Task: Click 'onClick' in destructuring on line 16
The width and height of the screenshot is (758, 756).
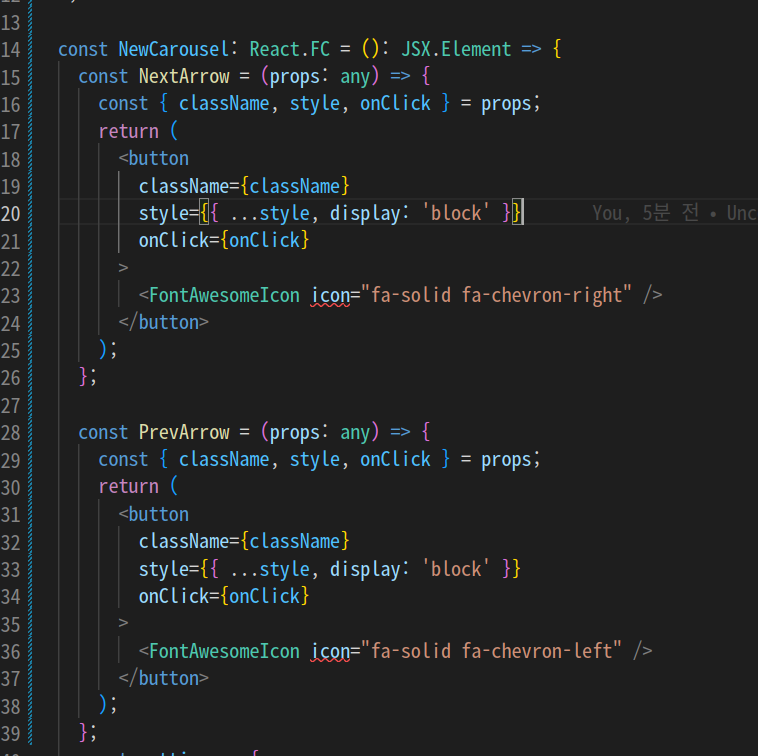Action: tap(395, 103)
